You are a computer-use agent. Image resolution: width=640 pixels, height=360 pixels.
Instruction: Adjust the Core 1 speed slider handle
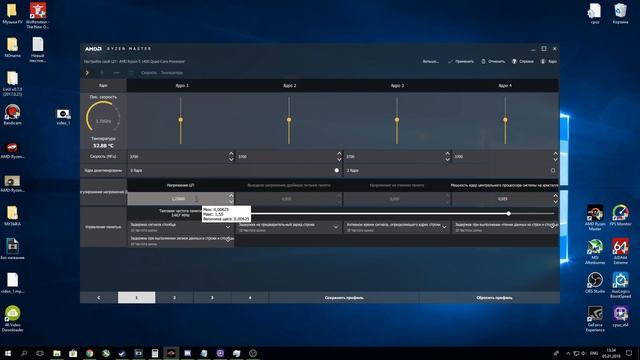(180, 120)
